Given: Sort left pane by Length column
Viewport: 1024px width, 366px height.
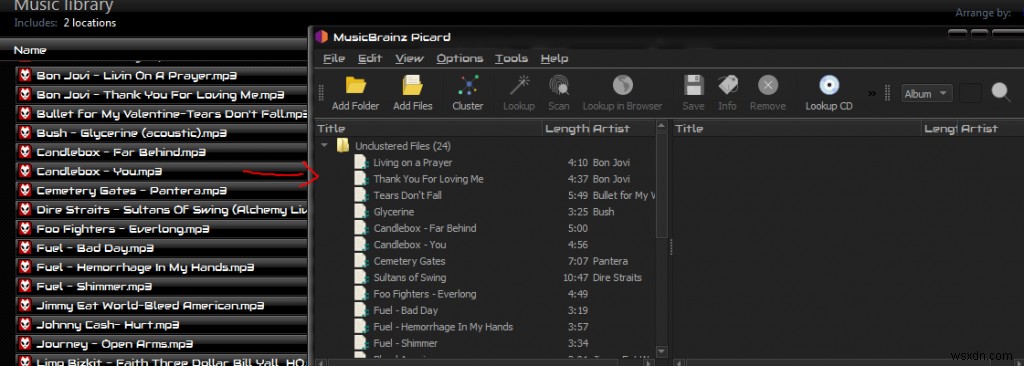Looking at the screenshot, I should [566, 129].
